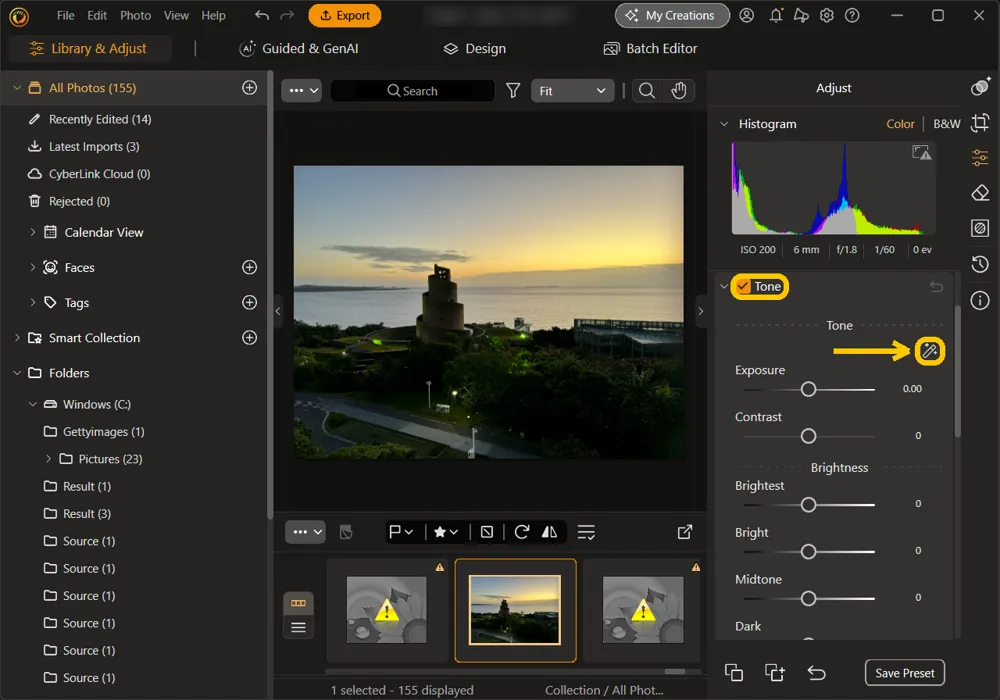Click the Contrast slider handle
The height and width of the screenshot is (700, 1000).
pos(808,436)
